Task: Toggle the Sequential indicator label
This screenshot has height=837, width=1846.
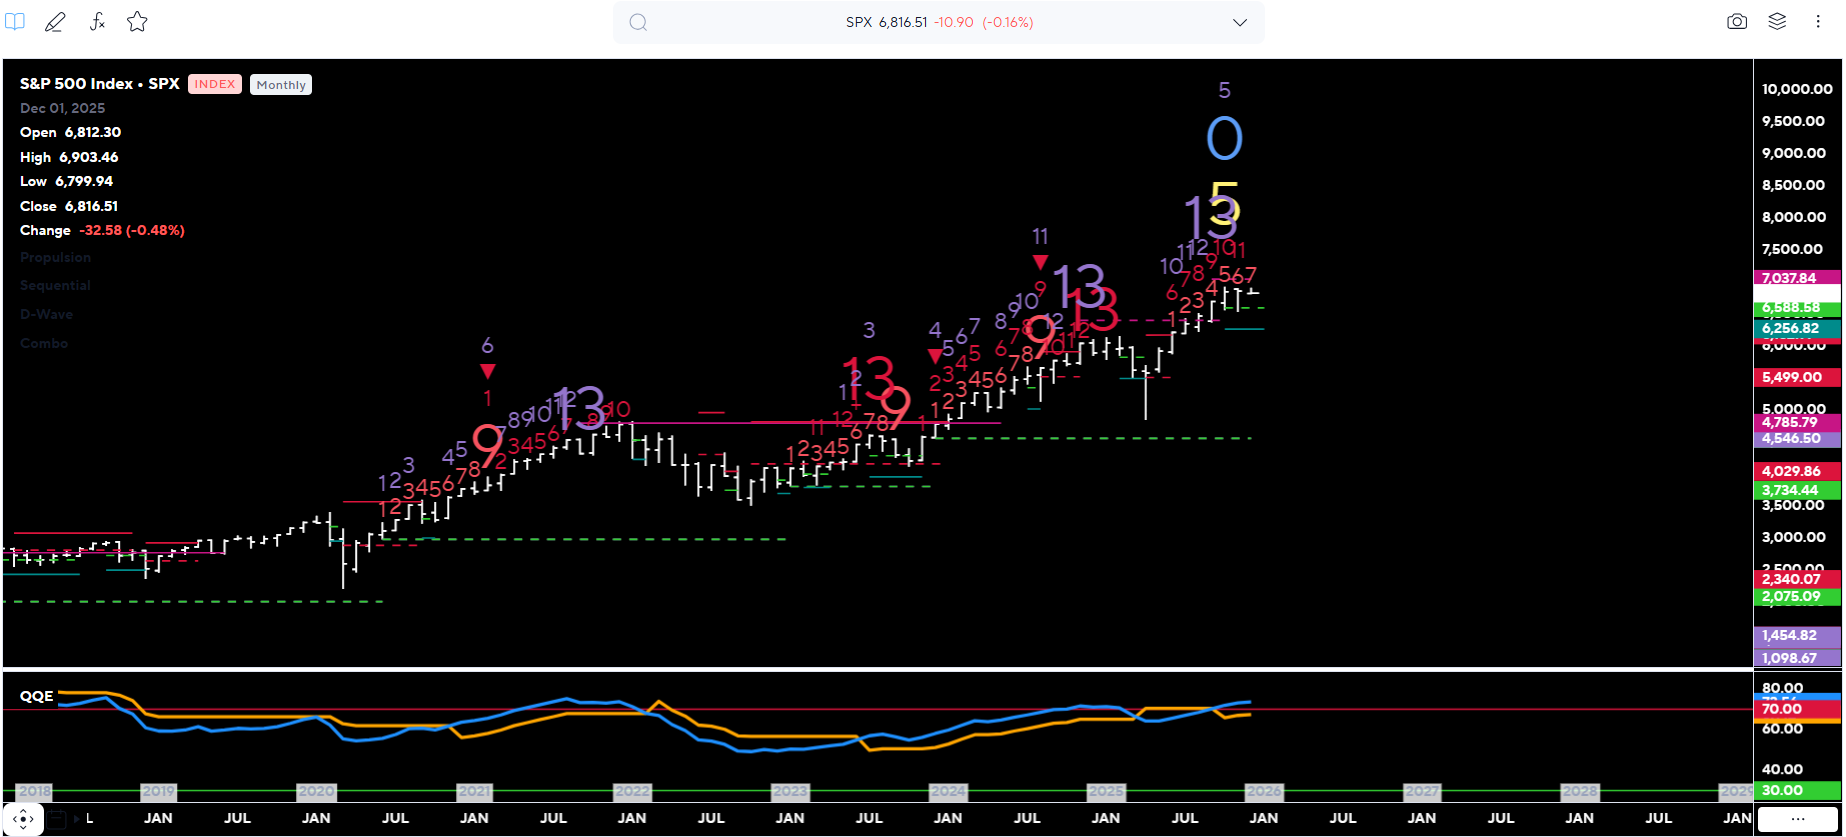Action: coord(55,286)
